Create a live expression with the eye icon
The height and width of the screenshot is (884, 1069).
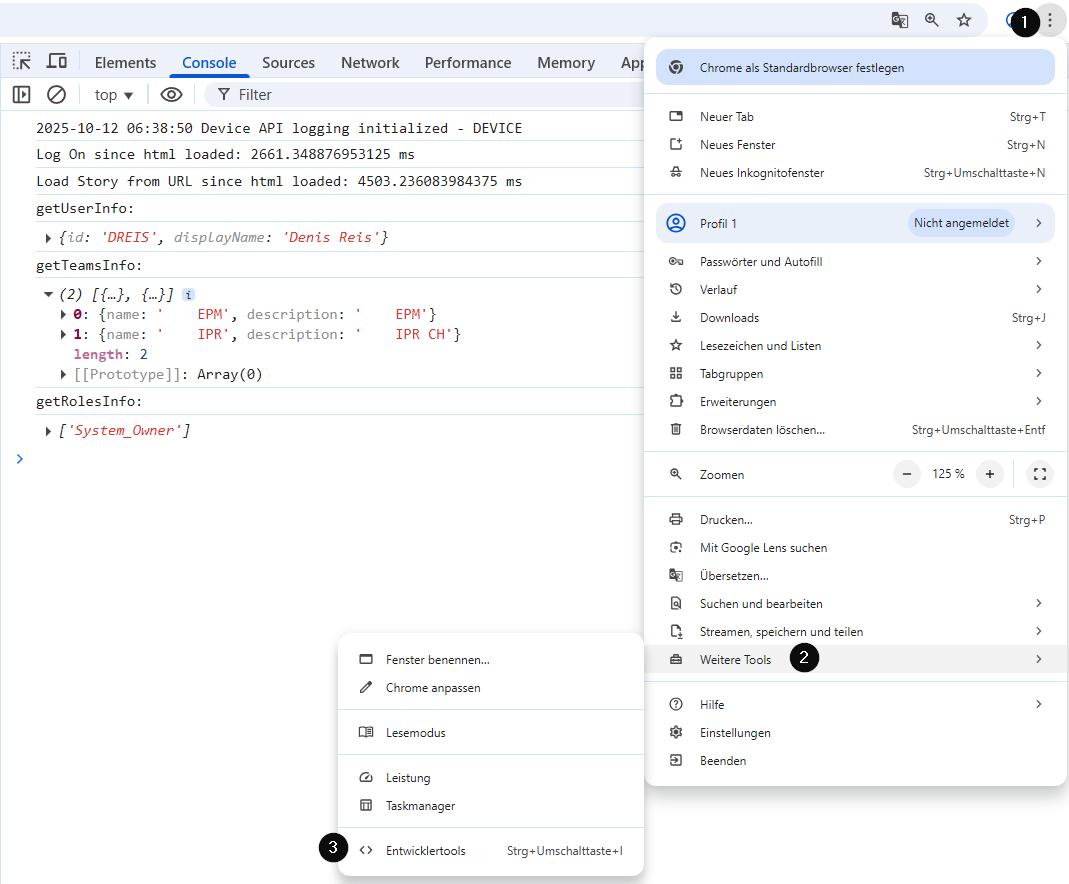point(171,95)
